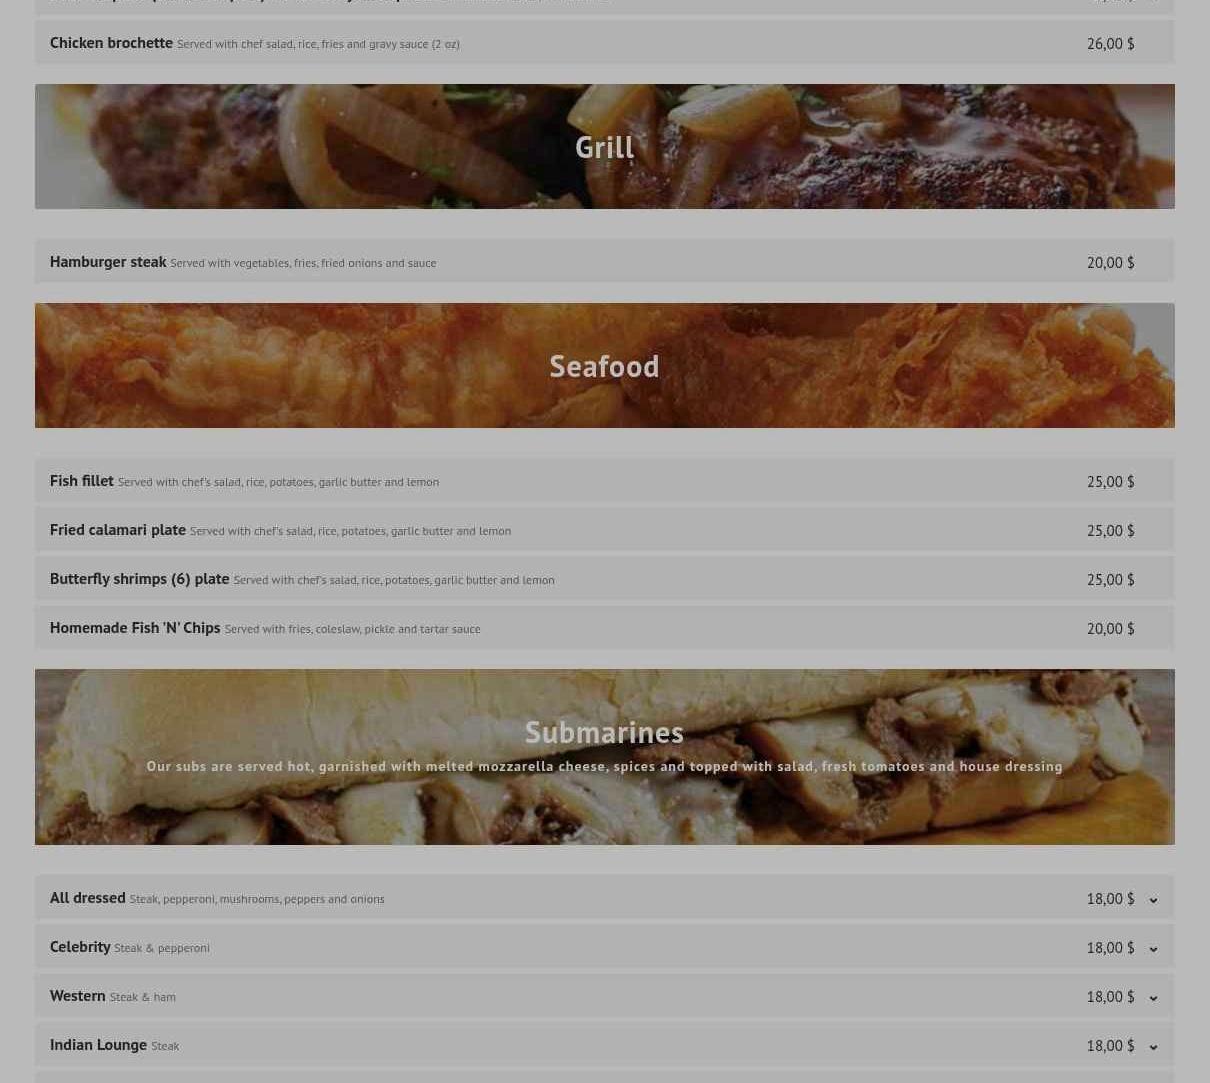Expand the Indian Lounge sub chevron
1210x1083 pixels.
pyautogui.click(x=1153, y=1046)
